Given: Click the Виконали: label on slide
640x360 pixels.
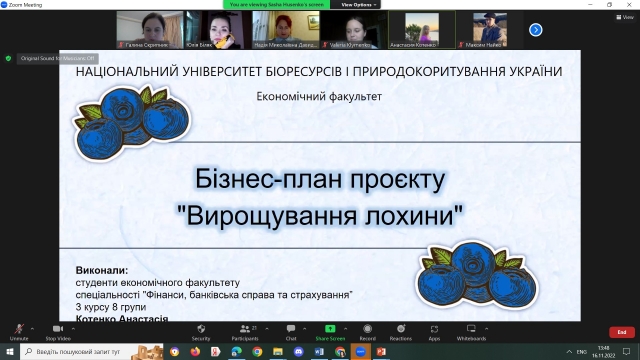Looking at the screenshot, I should 102,270.
